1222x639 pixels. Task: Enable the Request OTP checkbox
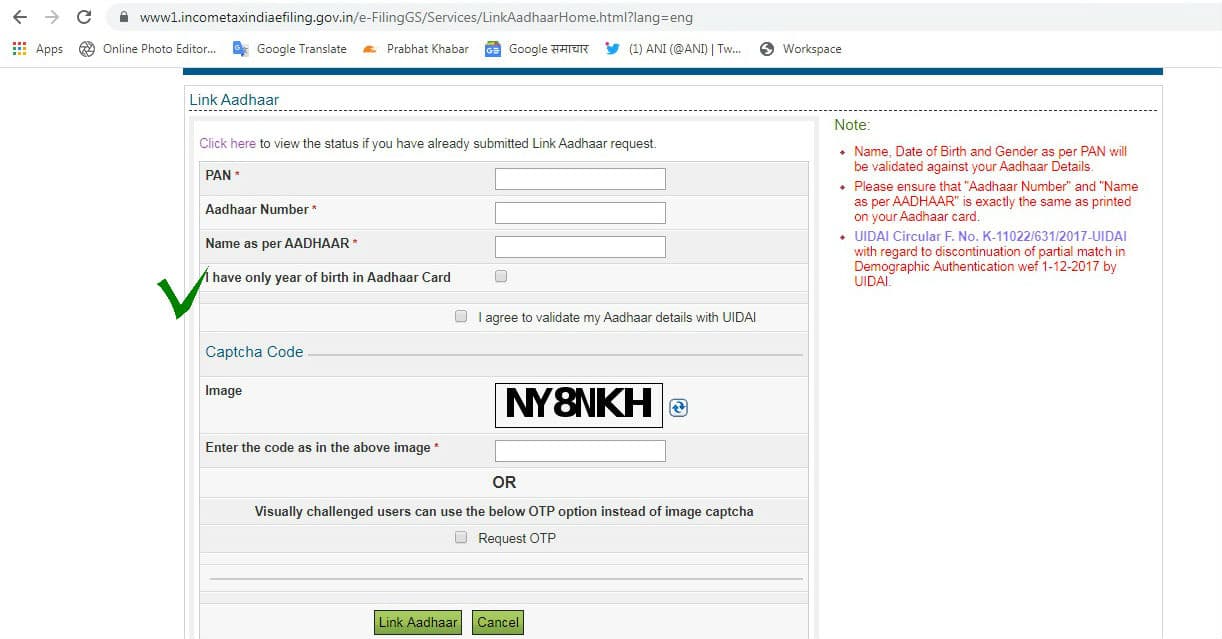(461, 537)
